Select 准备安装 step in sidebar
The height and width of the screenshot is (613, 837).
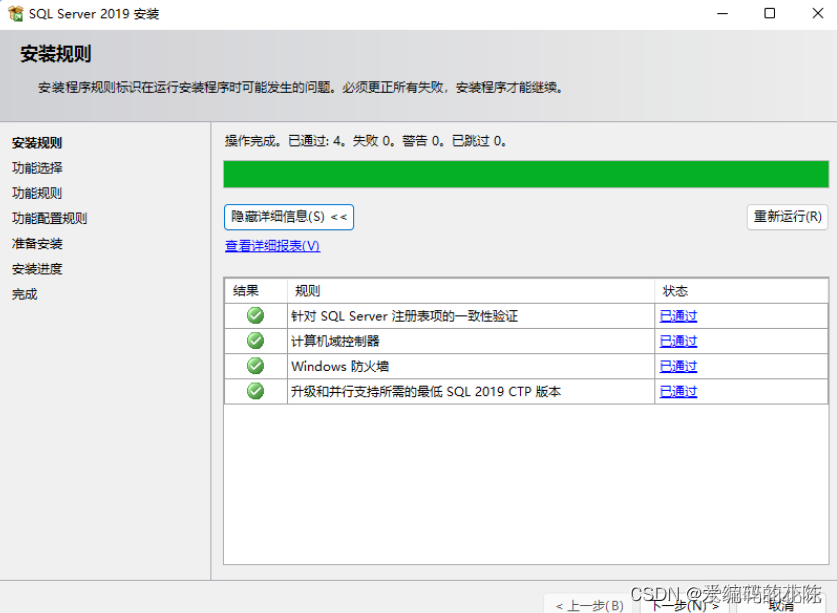tap(37, 243)
